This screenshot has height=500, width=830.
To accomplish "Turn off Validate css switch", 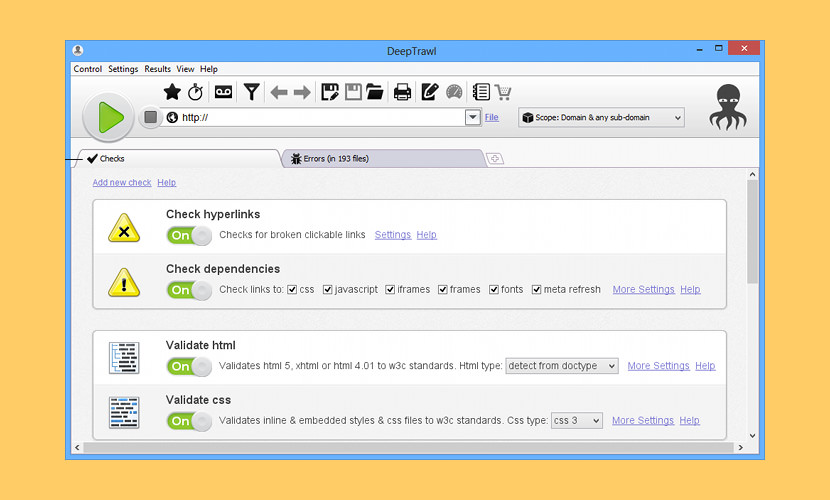I will (x=189, y=421).
